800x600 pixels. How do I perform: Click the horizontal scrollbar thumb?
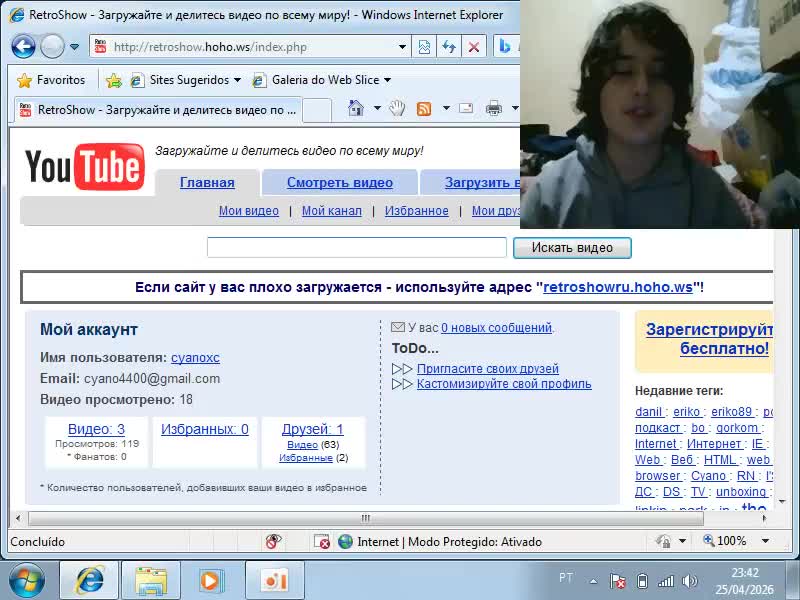[365, 518]
